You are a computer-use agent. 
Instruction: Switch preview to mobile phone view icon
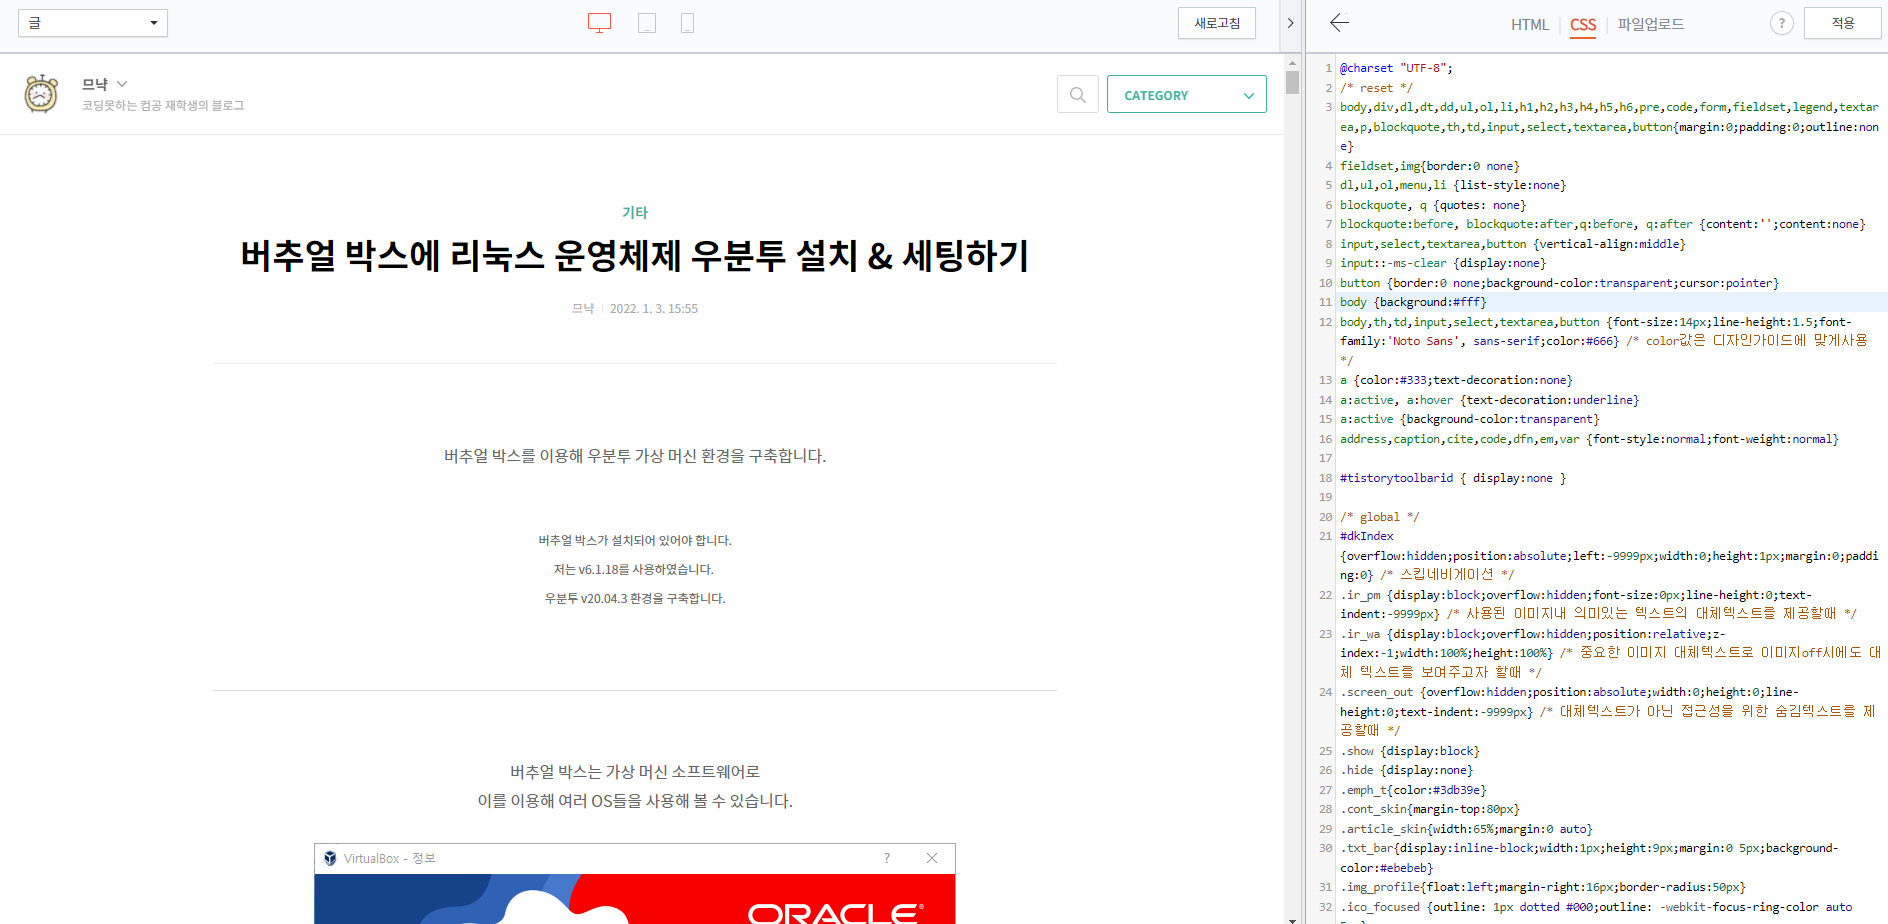point(687,23)
